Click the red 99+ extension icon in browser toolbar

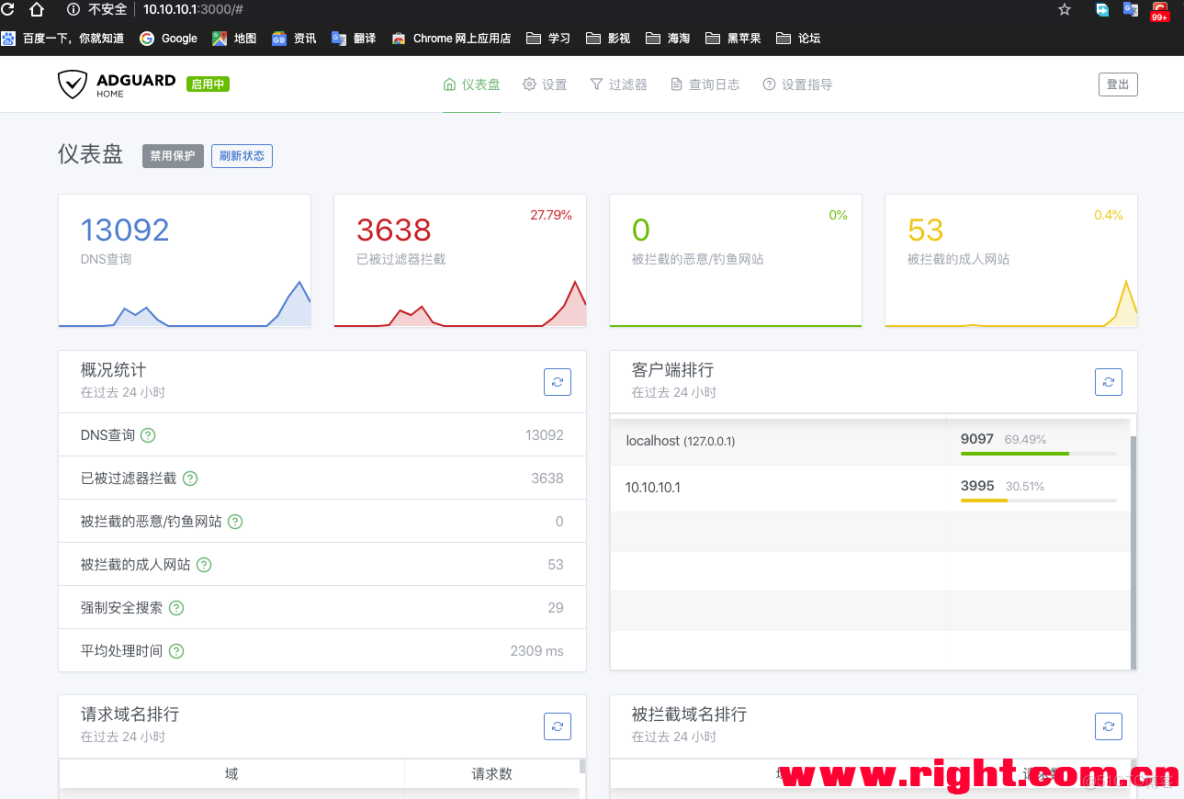pyautogui.click(x=1159, y=11)
